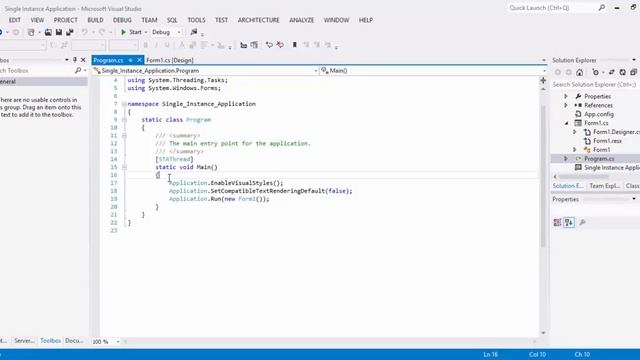Switch to the Solution Explorer bottom tab
The height and width of the screenshot is (360, 640).
click(568, 186)
